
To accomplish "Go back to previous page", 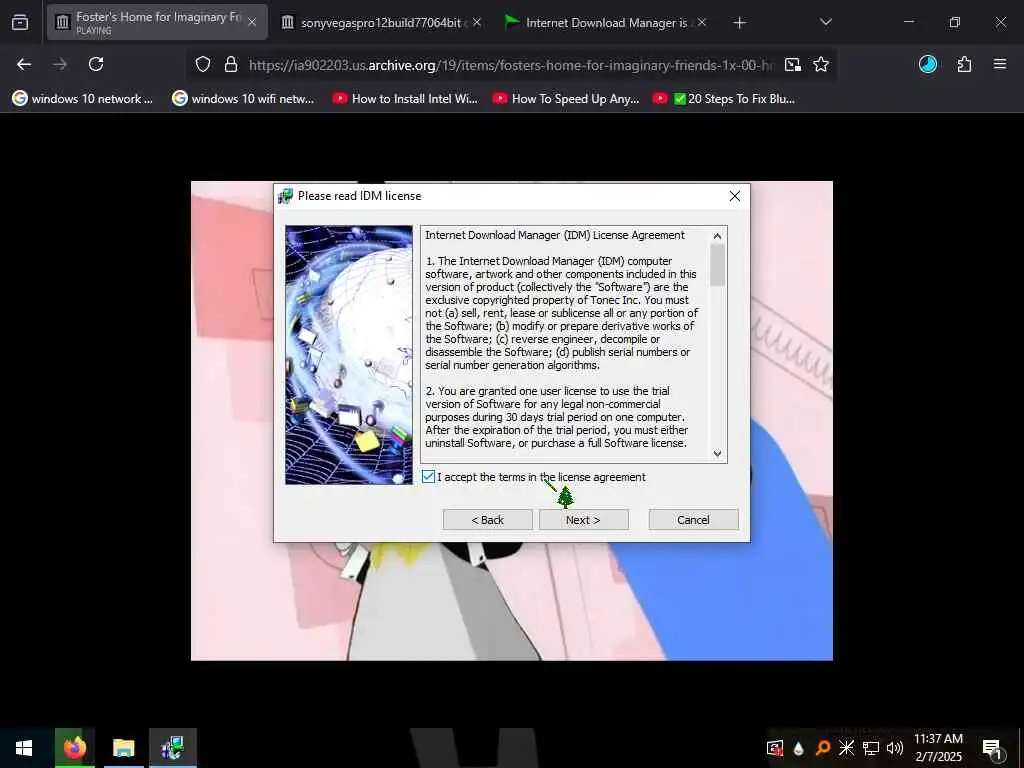I will click(24, 64).
